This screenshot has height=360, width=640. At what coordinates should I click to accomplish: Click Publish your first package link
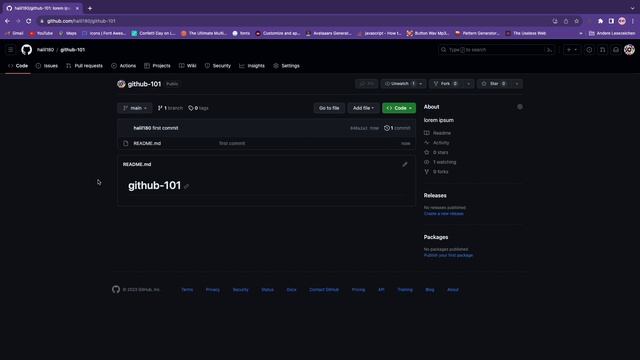point(448,255)
